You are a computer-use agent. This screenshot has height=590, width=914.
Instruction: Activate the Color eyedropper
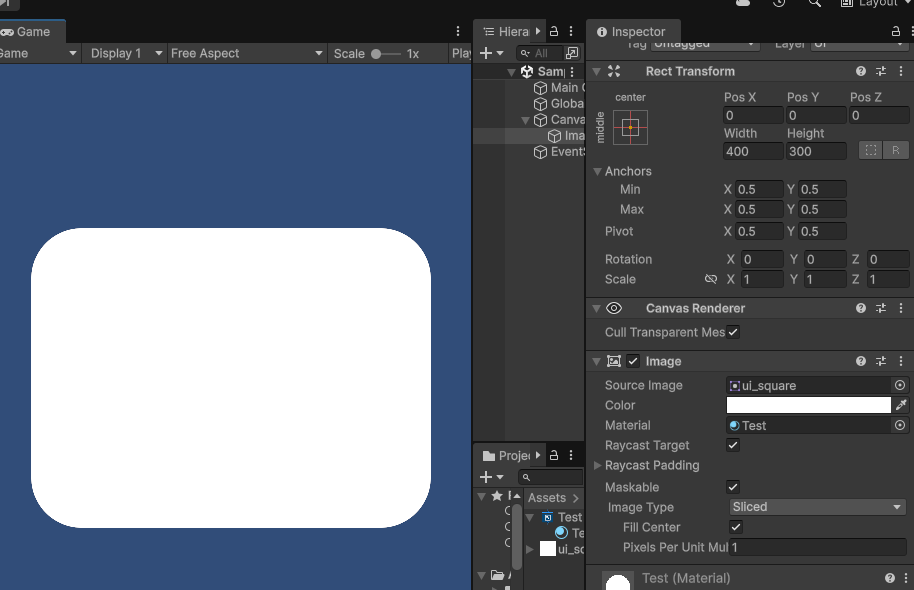click(901, 405)
